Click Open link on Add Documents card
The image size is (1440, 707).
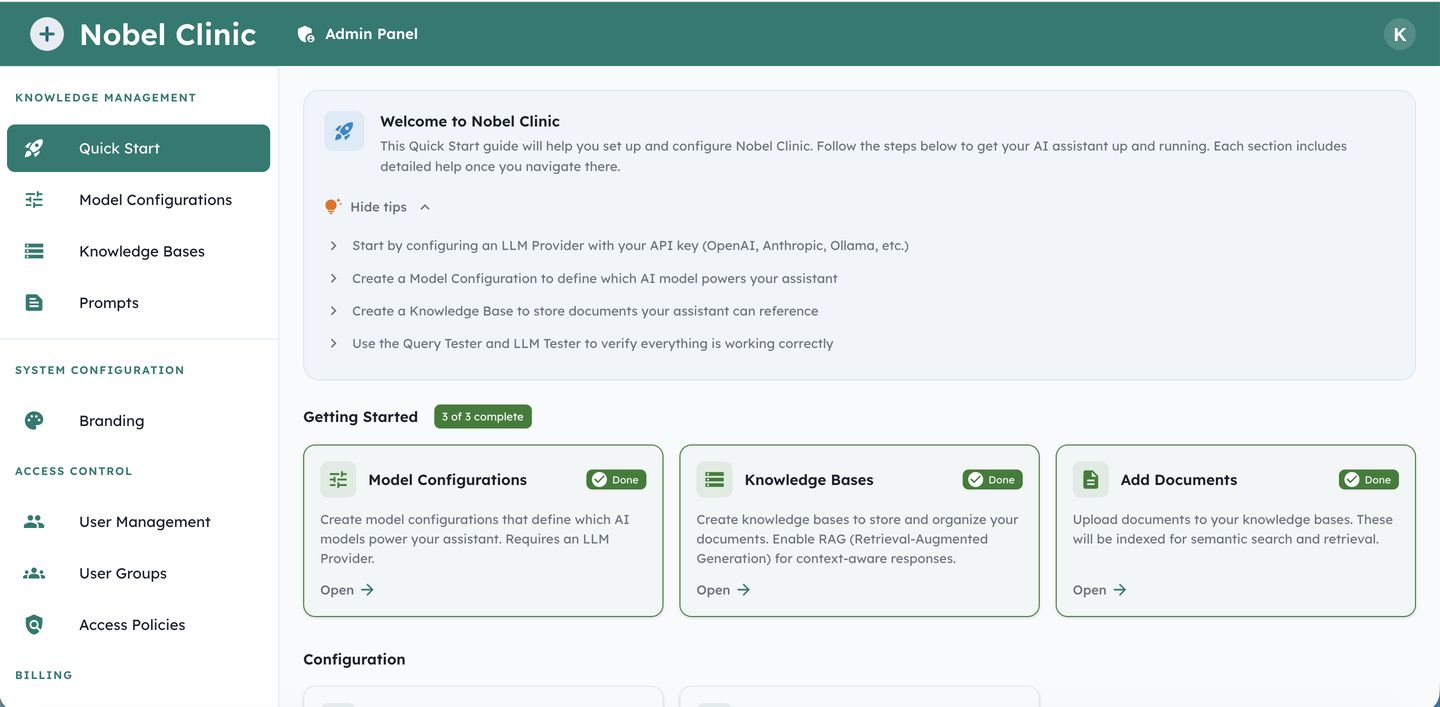tap(1100, 590)
